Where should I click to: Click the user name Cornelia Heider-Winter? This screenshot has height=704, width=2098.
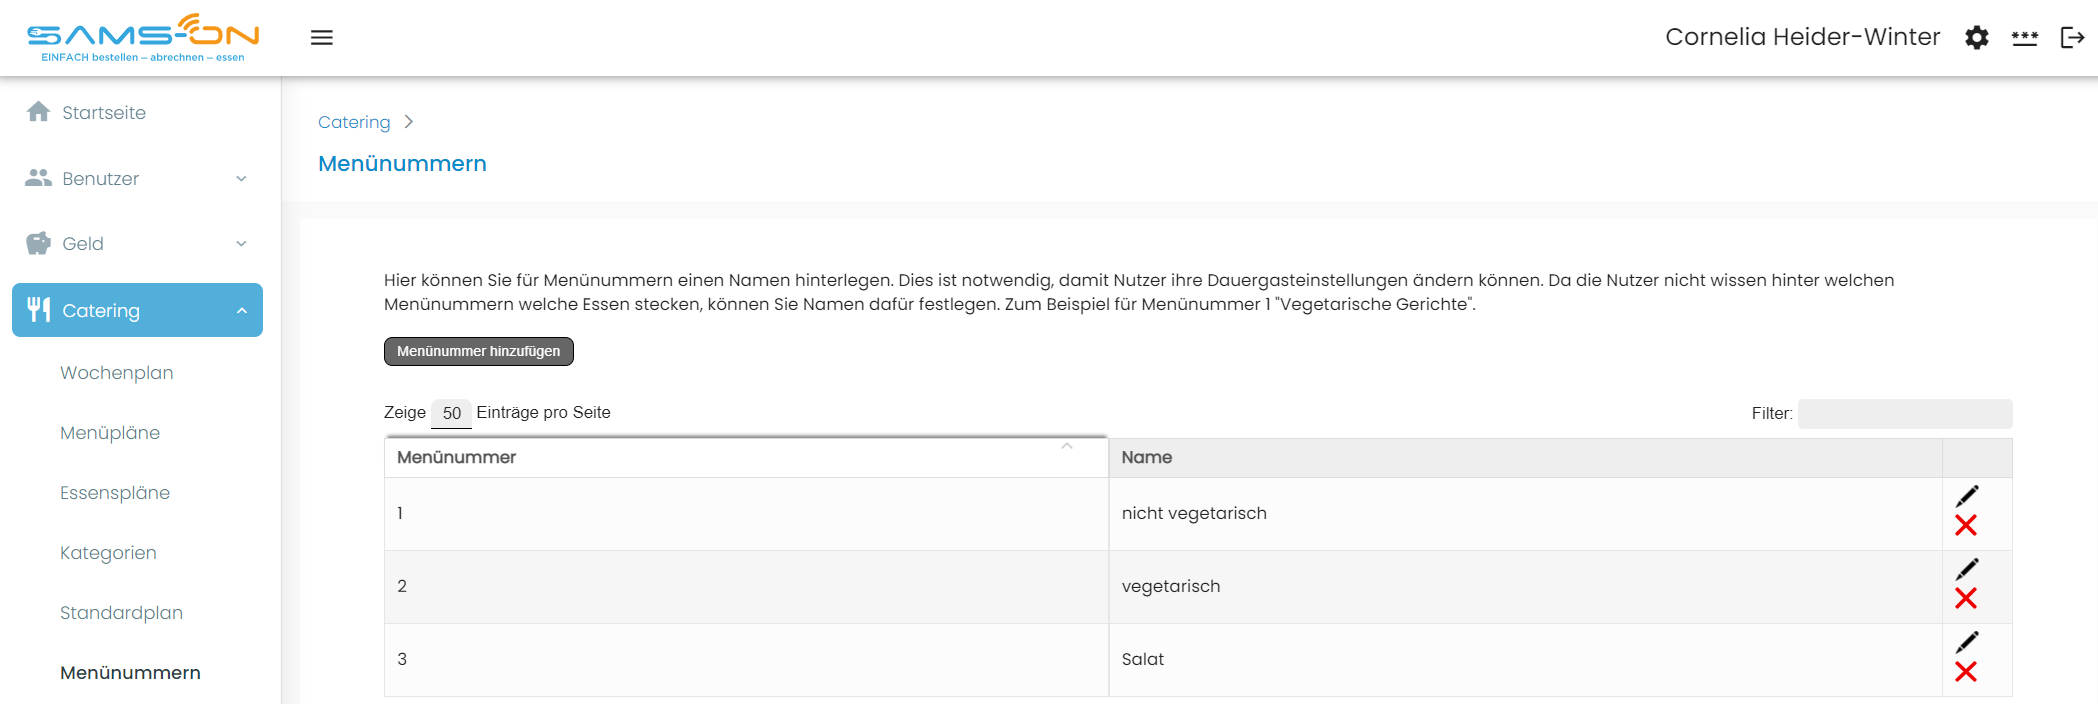[x=1802, y=37]
